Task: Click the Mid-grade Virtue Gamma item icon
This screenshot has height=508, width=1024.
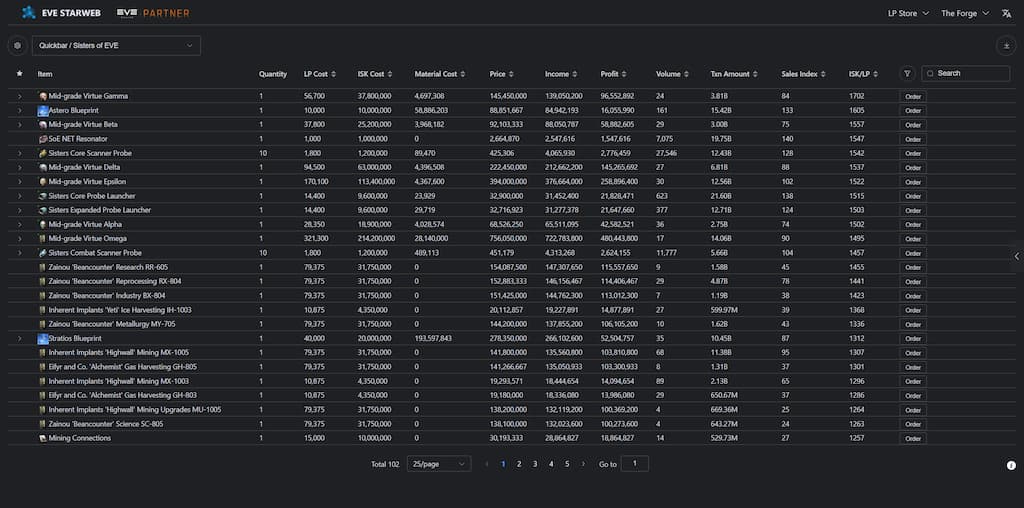Action: [43, 96]
